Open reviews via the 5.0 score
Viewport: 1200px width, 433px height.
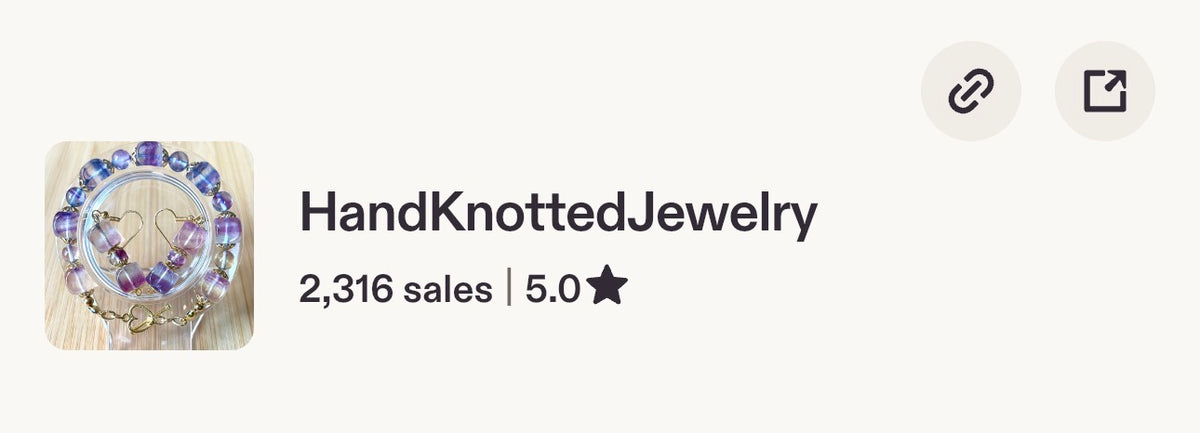click(x=553, y=290)
